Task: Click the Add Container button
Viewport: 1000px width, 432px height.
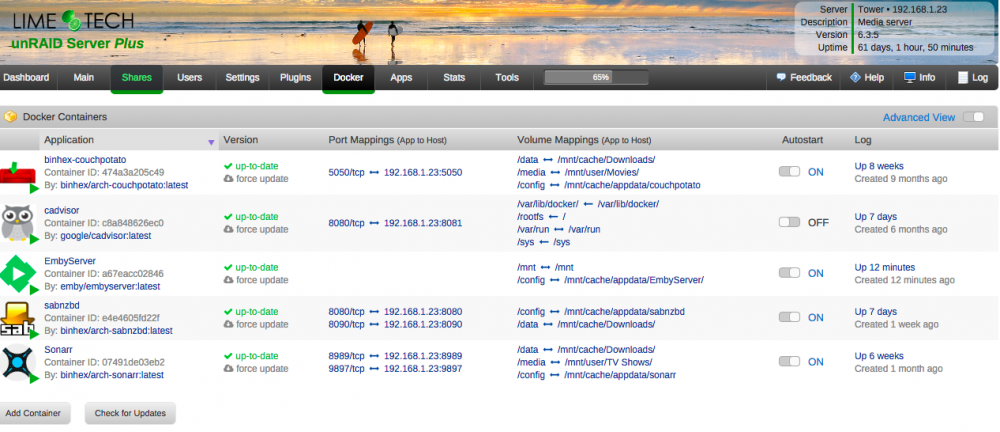Action: pyautogui.click(x=33, y=413)
